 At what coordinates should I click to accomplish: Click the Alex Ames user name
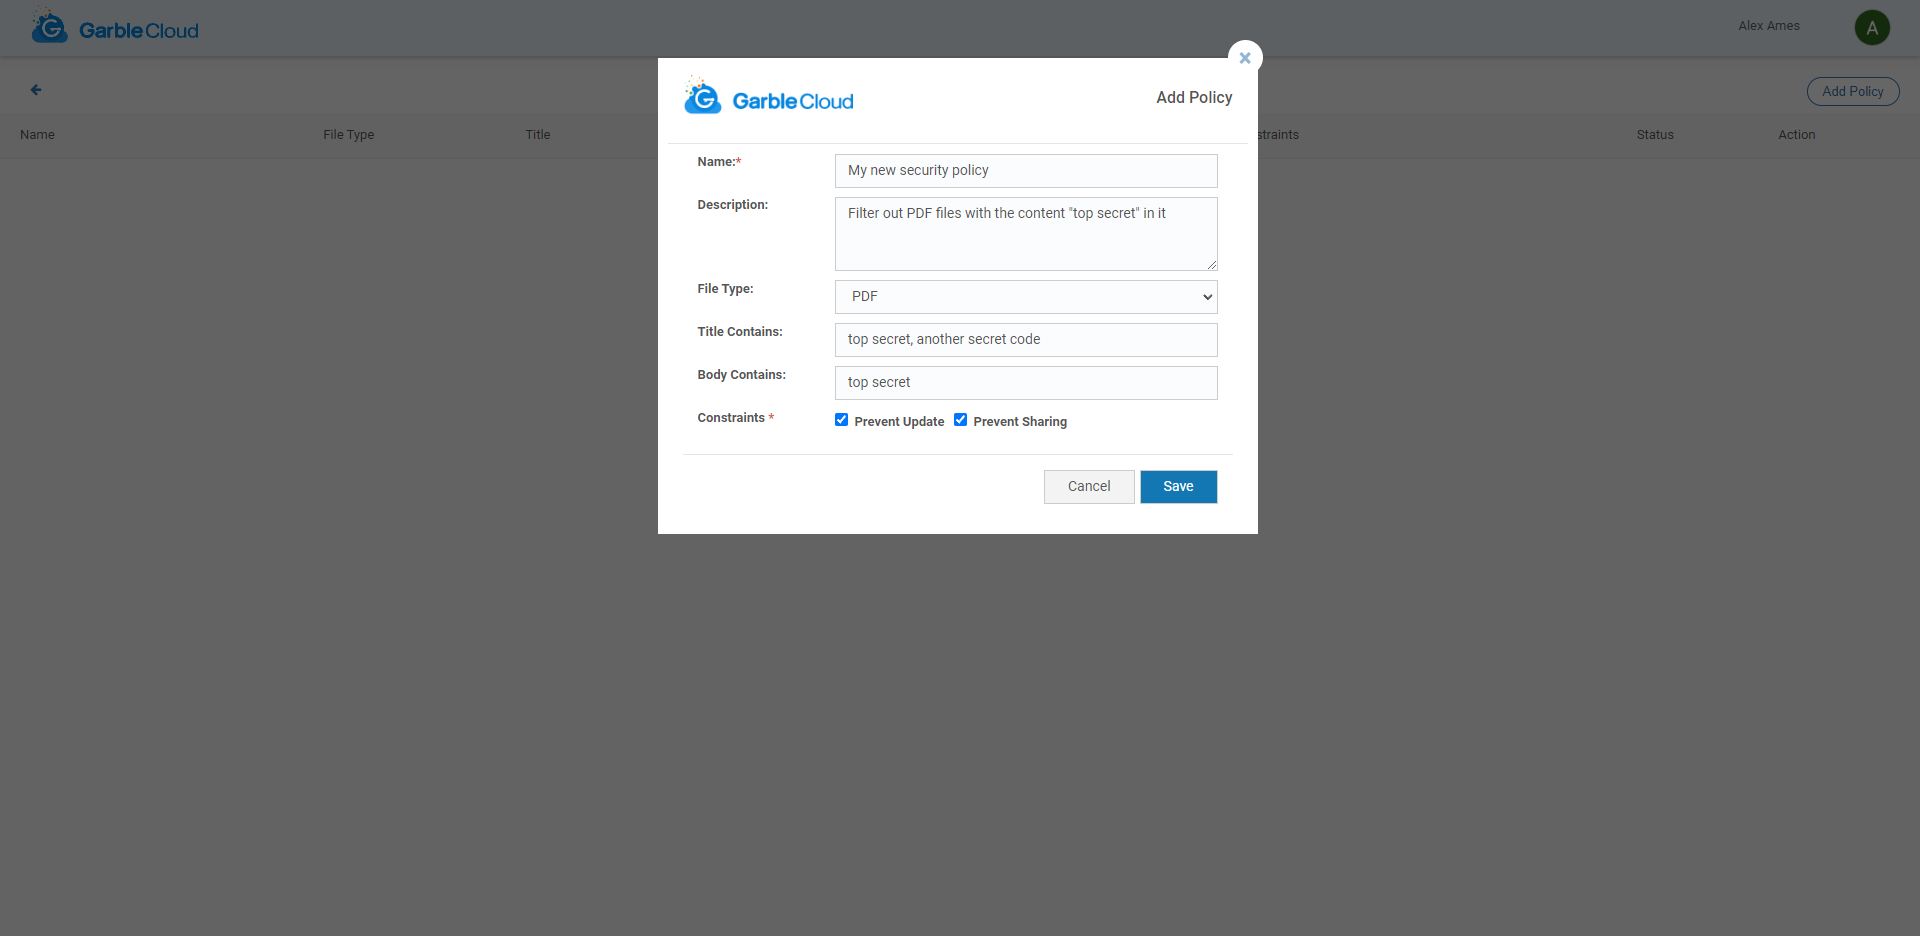[1769, 26]
